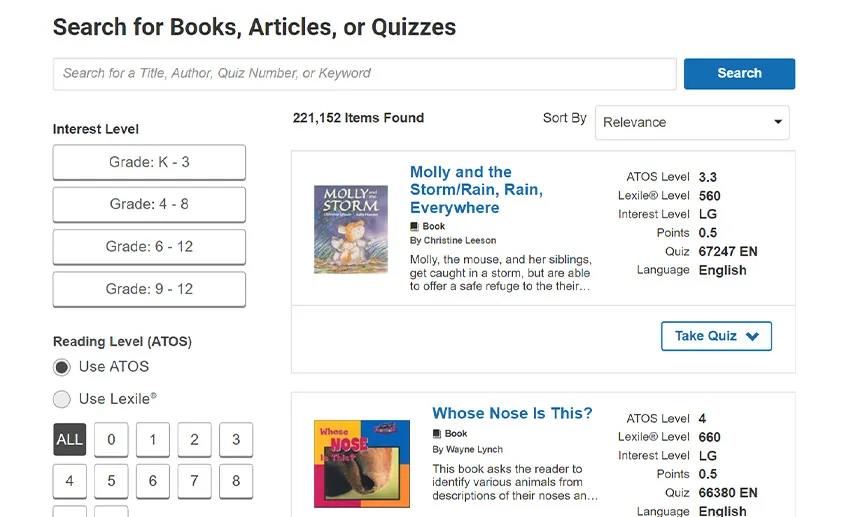Click the search text input field
The width and height of the screenshot is (843, 517).
(364, 73)
